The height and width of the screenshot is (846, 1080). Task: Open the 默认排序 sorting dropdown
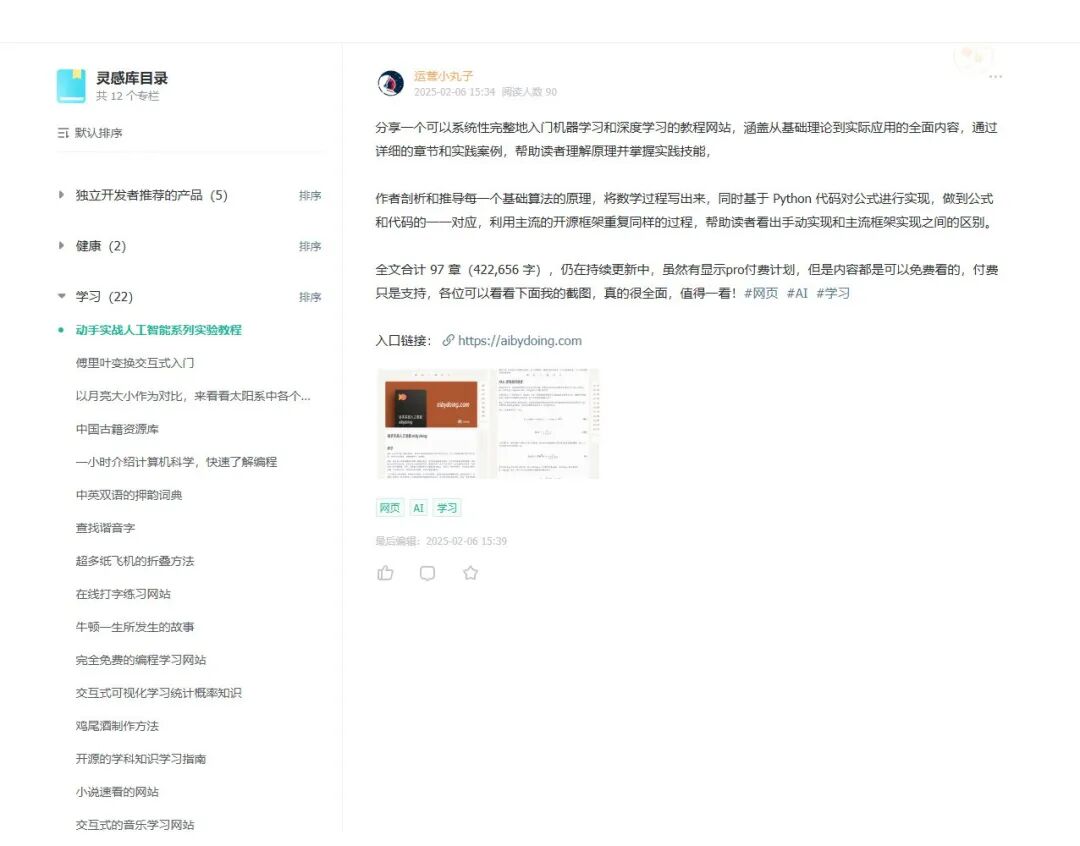tap(90, 133)
